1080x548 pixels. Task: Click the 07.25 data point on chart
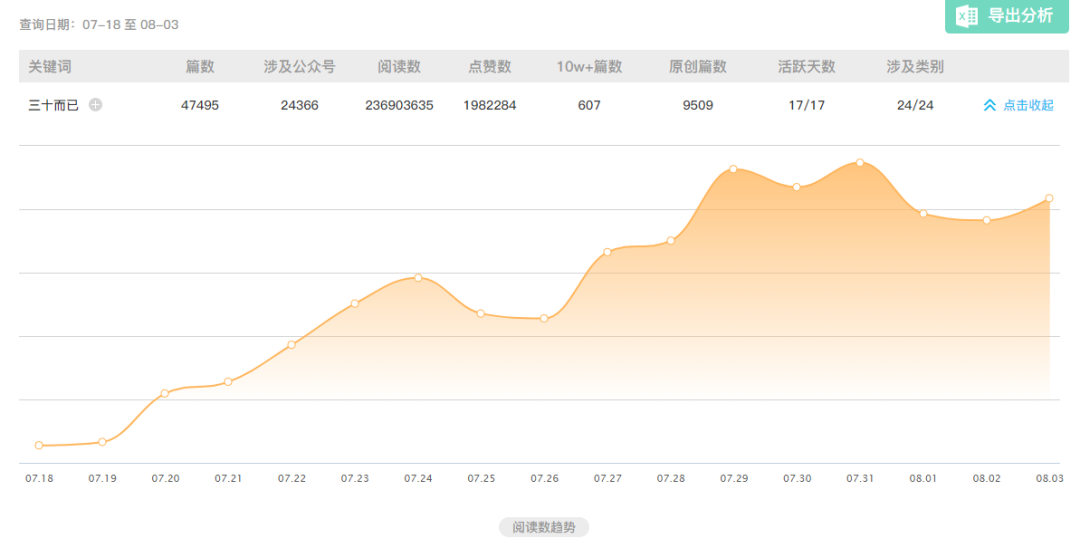[481, 313]
